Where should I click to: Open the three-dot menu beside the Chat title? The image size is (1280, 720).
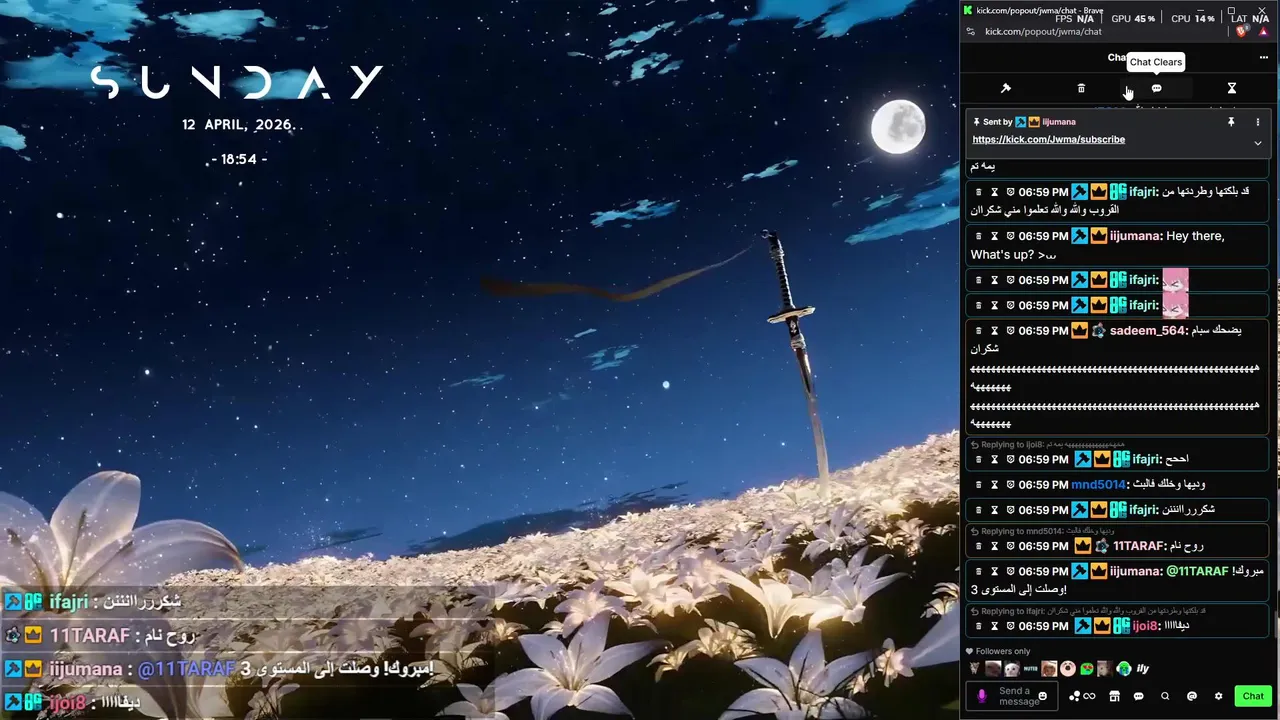click(x=1263, y=58)
